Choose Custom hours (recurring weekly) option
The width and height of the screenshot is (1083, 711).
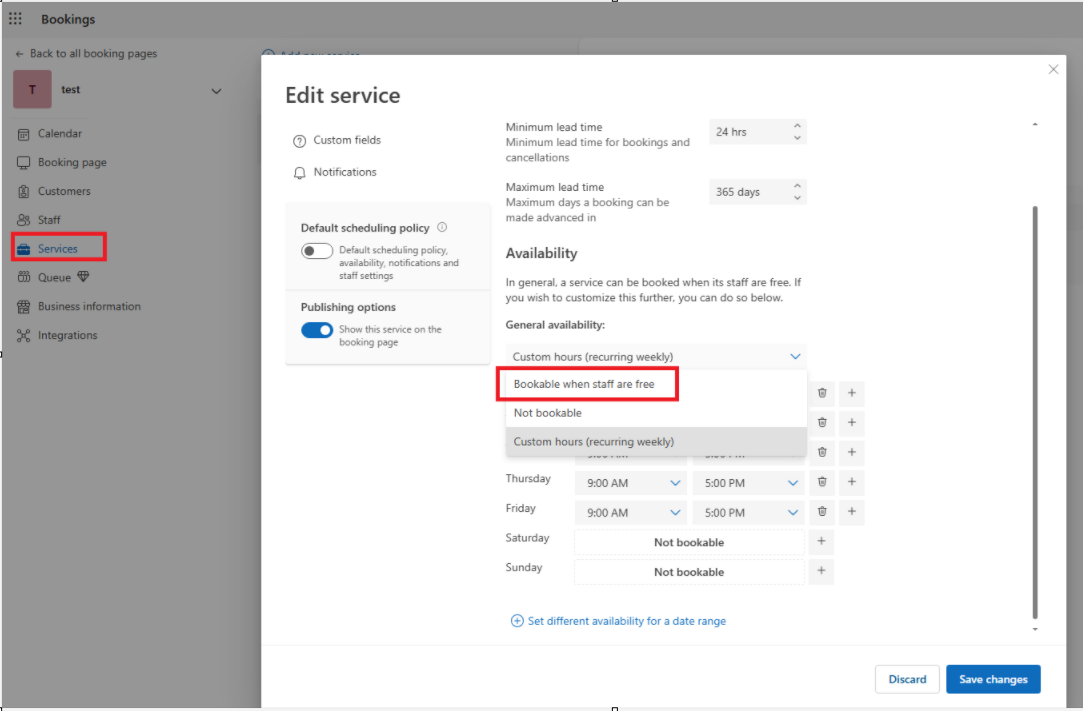point(656,442)
